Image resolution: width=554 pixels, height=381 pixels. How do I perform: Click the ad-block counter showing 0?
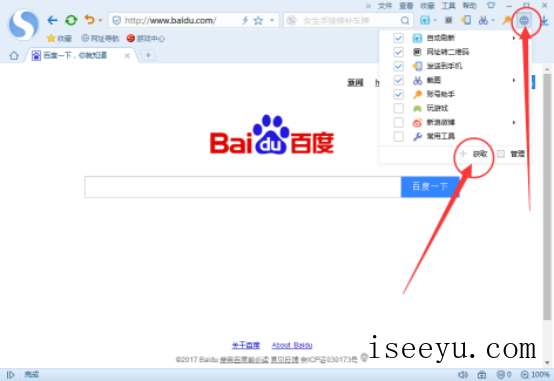click(504, 374)
